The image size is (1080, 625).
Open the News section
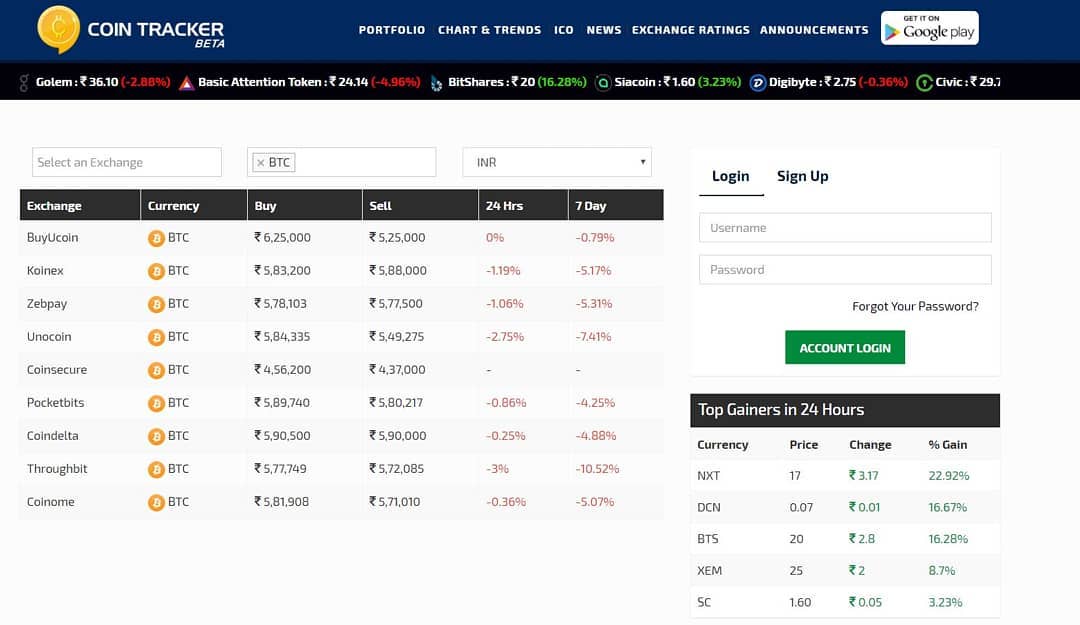604,30
